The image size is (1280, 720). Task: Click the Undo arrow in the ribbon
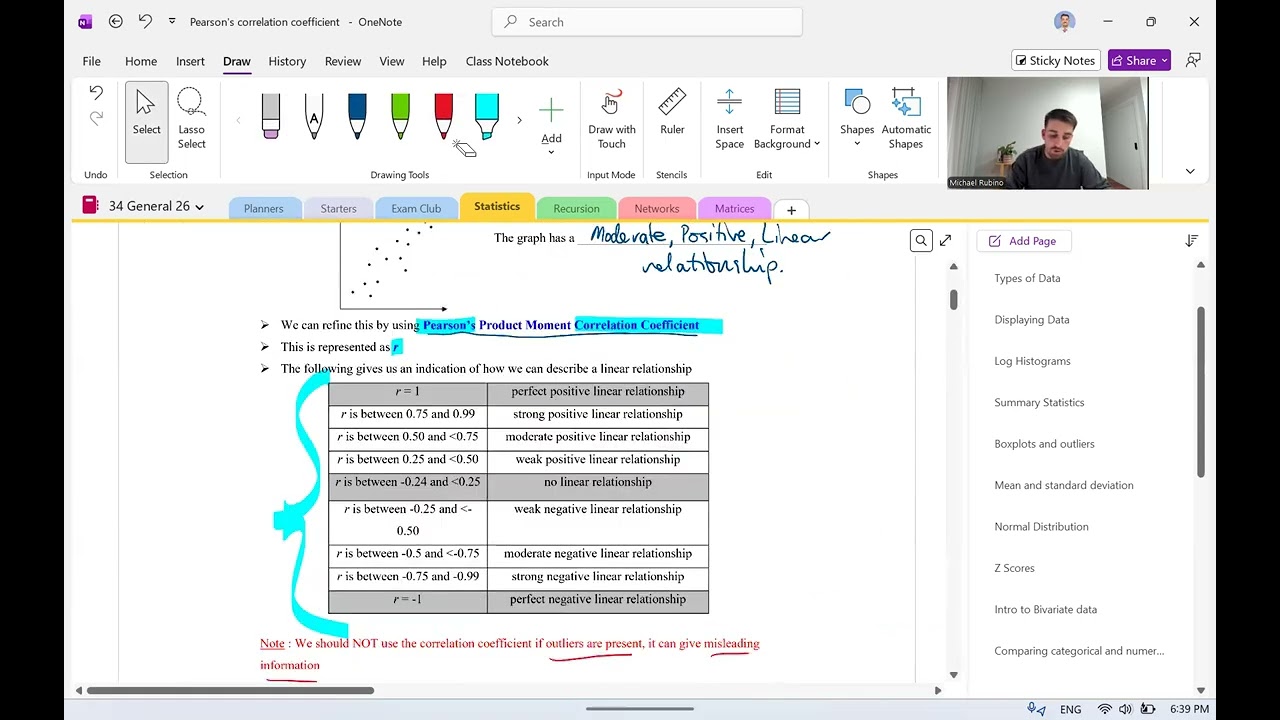(96, 93)
